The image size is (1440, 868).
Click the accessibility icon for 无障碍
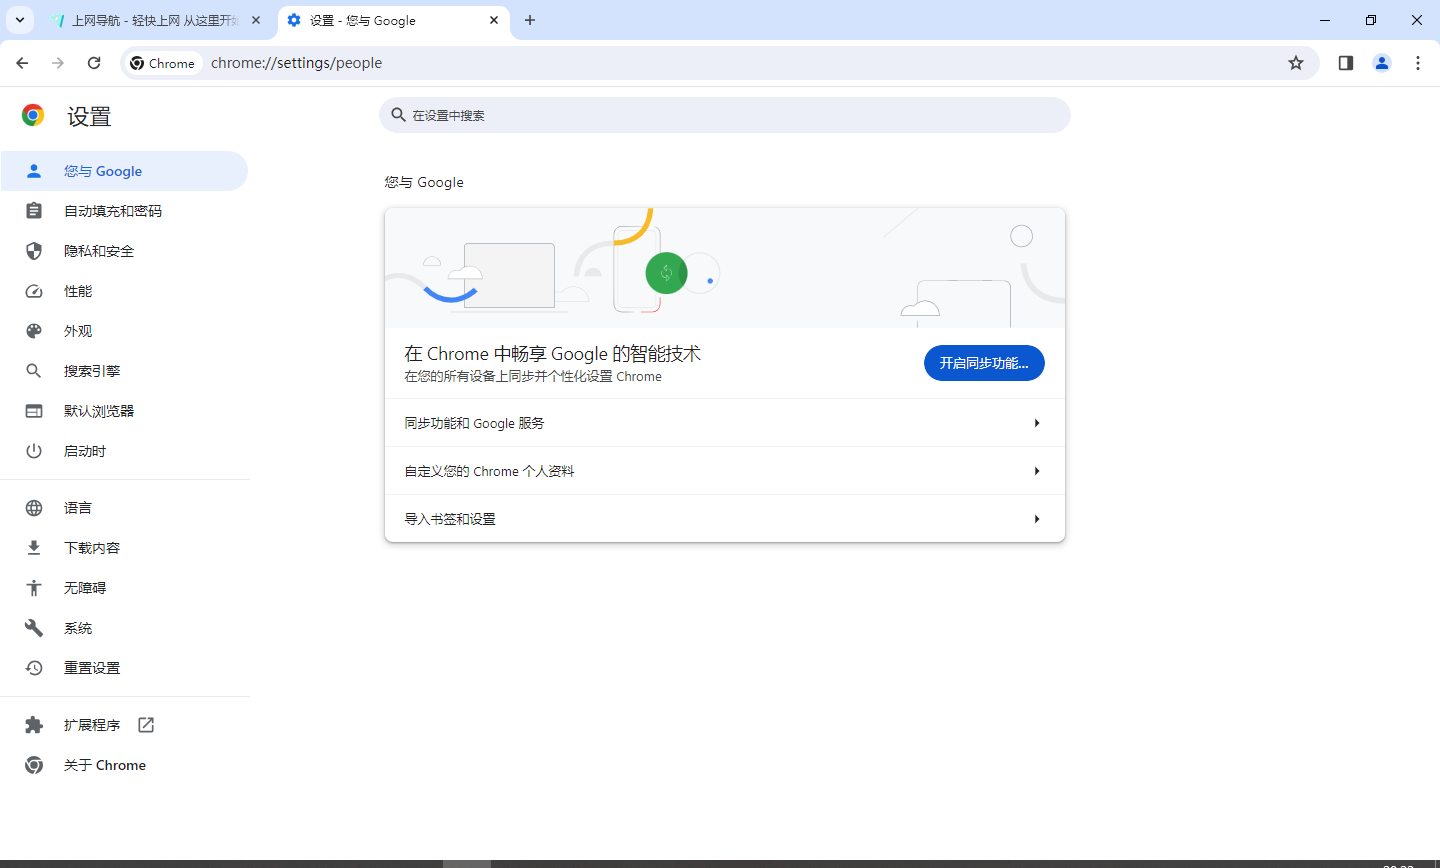tap(34, 588)
